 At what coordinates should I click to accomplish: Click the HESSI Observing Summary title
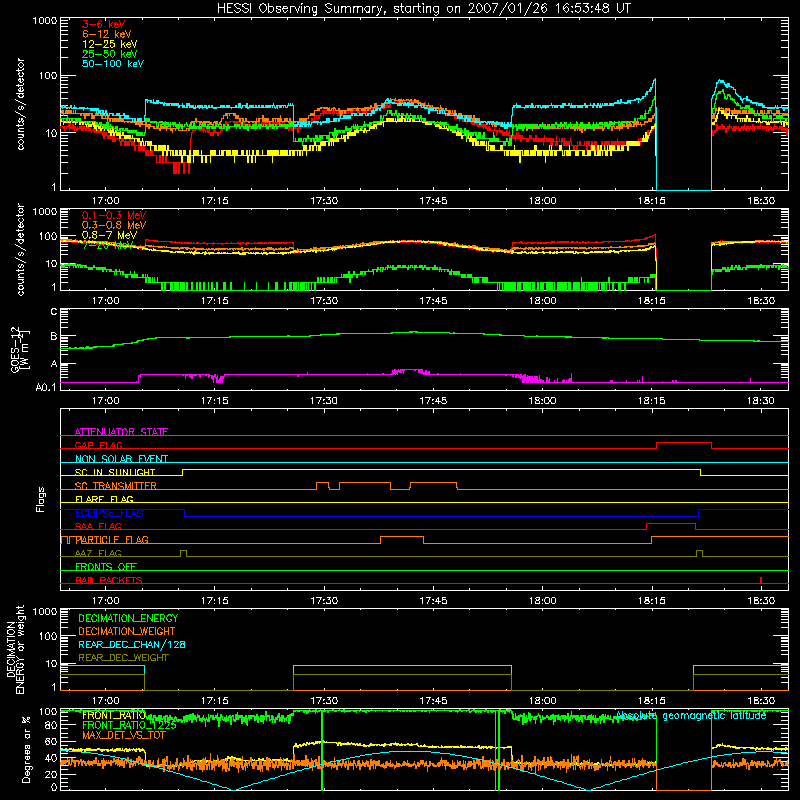point(423,9)
